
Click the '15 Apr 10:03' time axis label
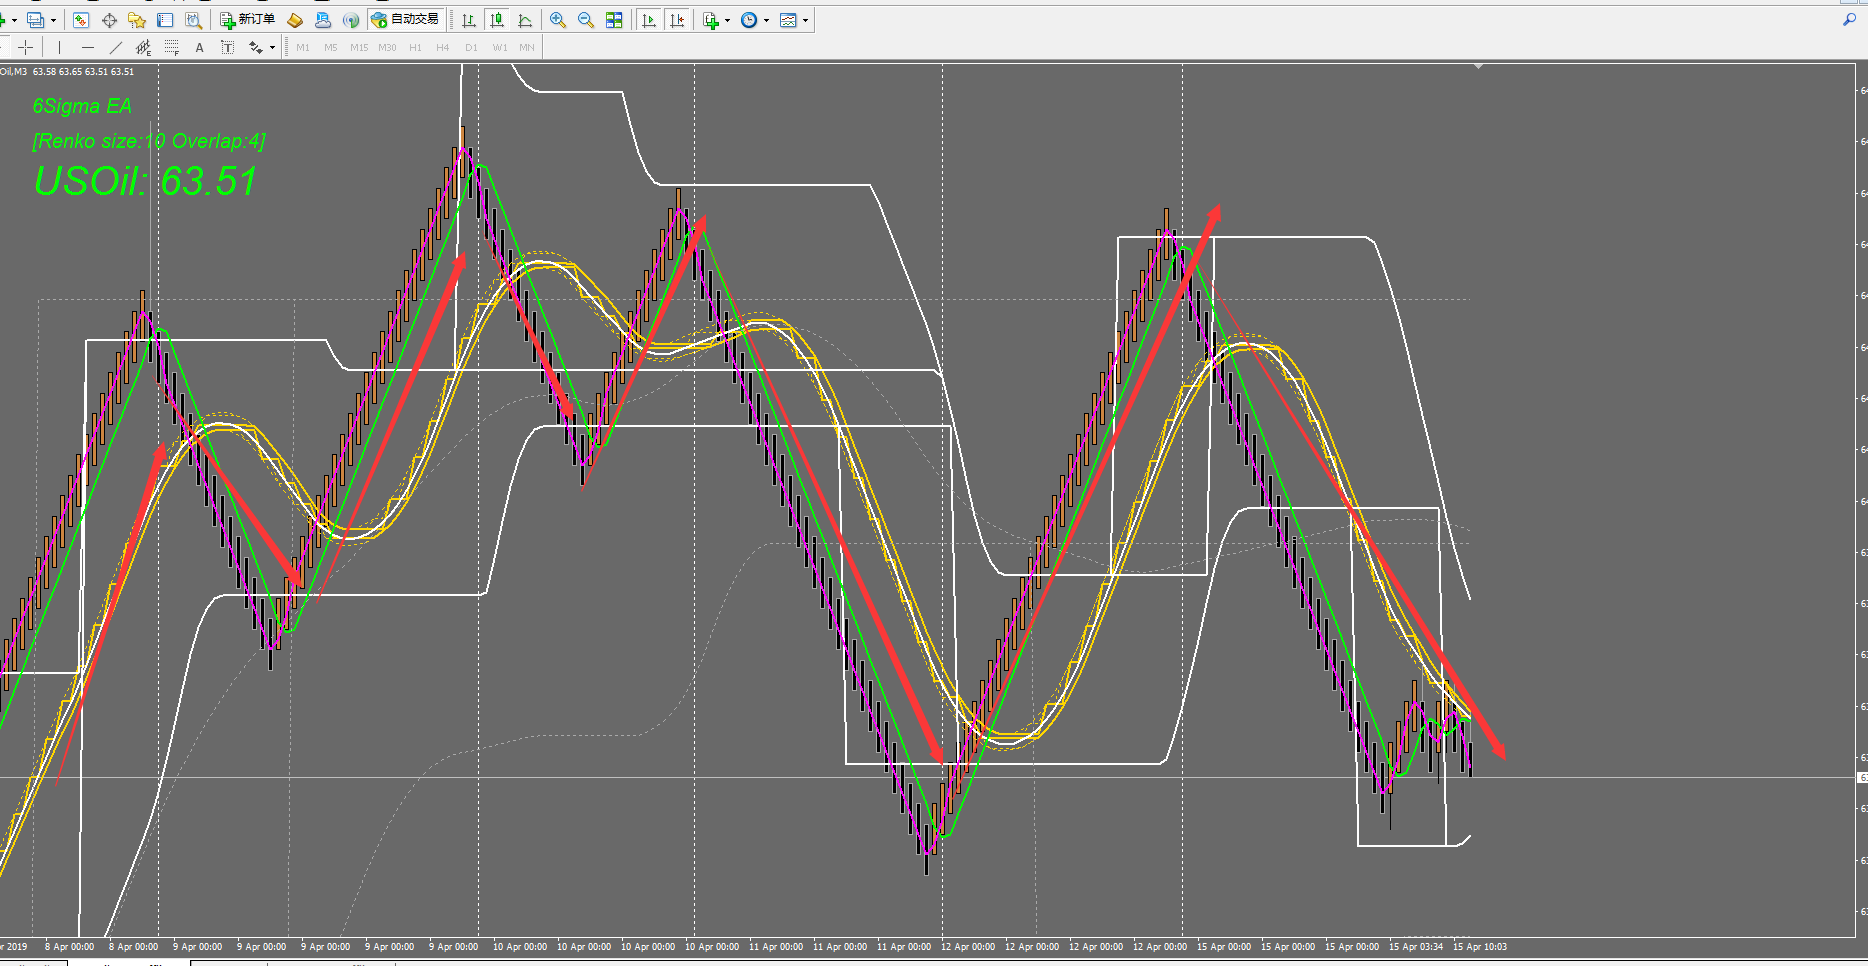[1480, 946]
